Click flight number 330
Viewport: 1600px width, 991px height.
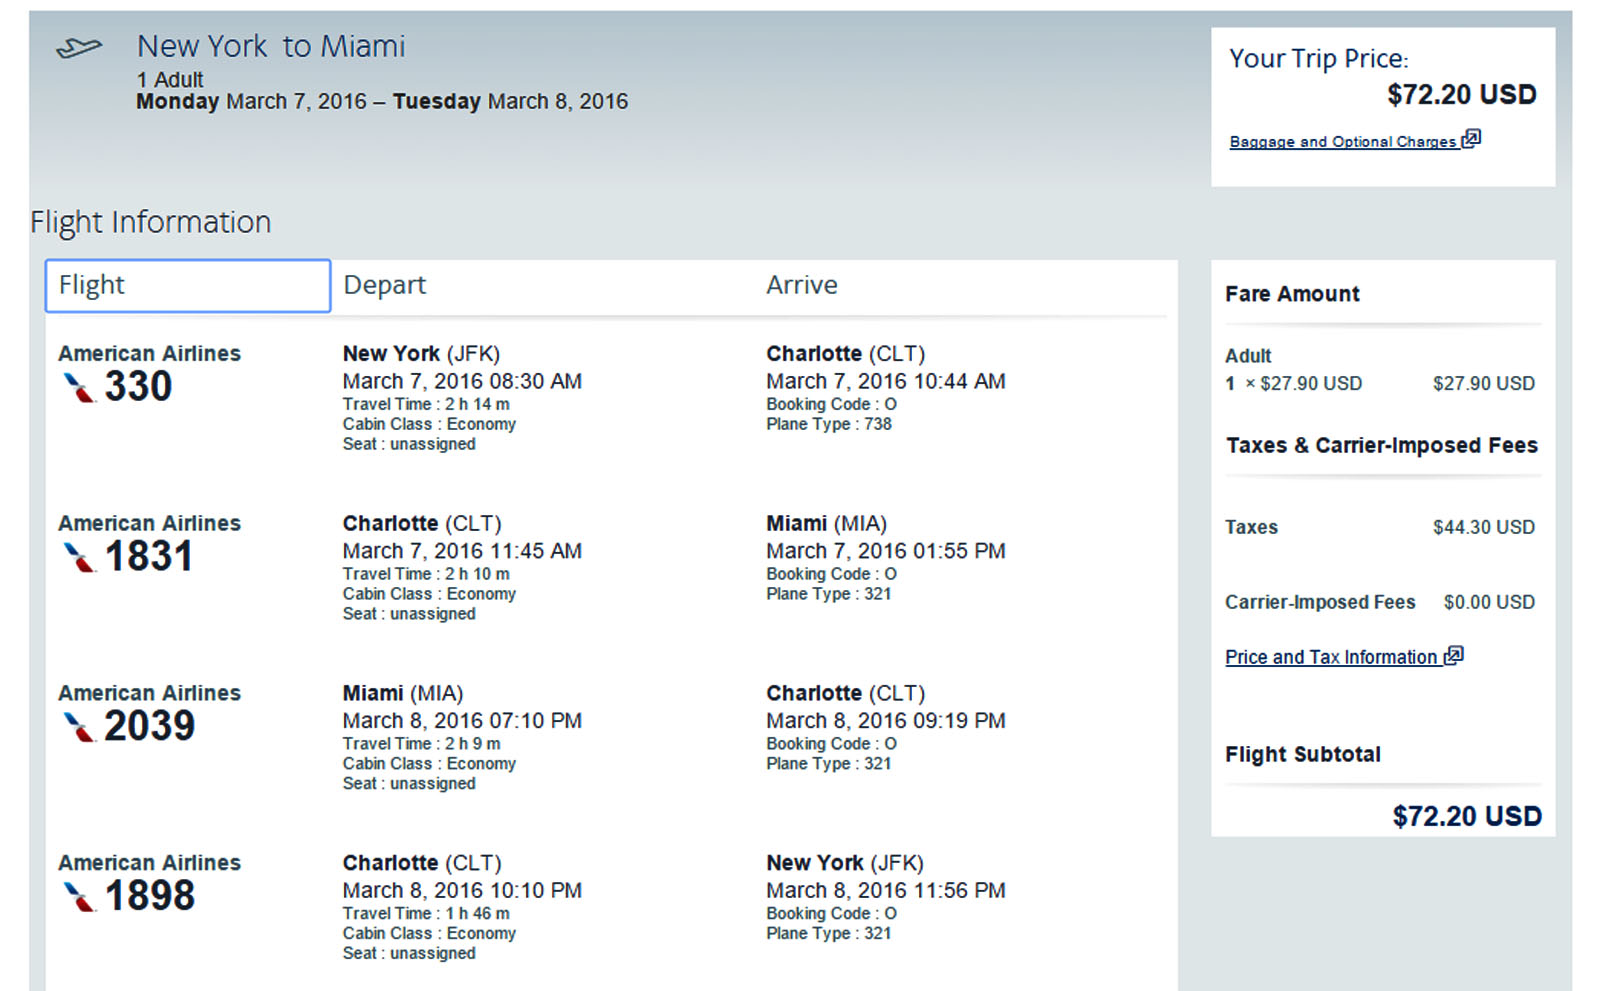(x=138, y=387)
